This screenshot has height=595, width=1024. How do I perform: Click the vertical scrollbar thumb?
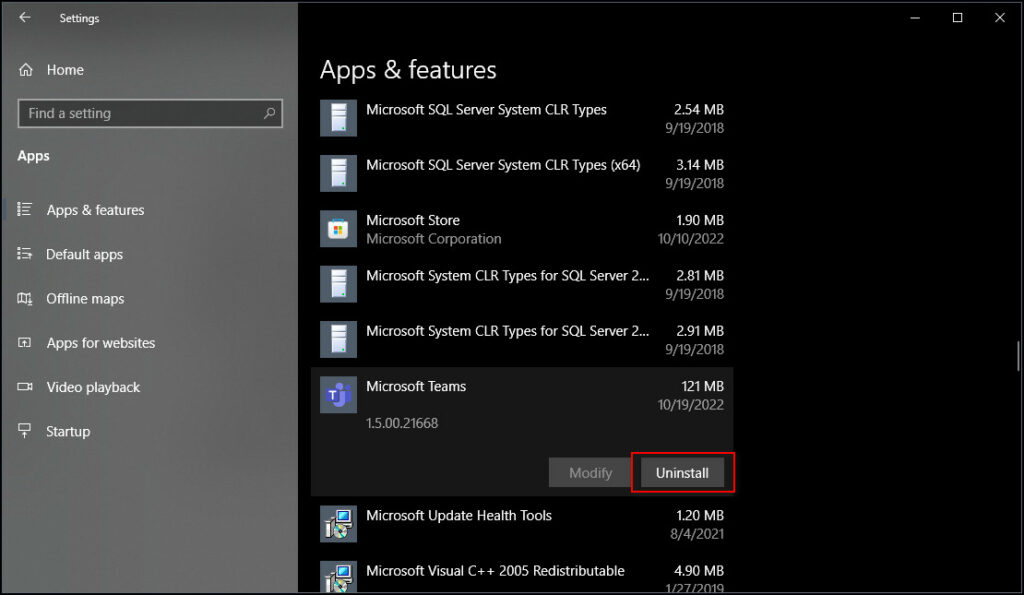[1018, 356]
